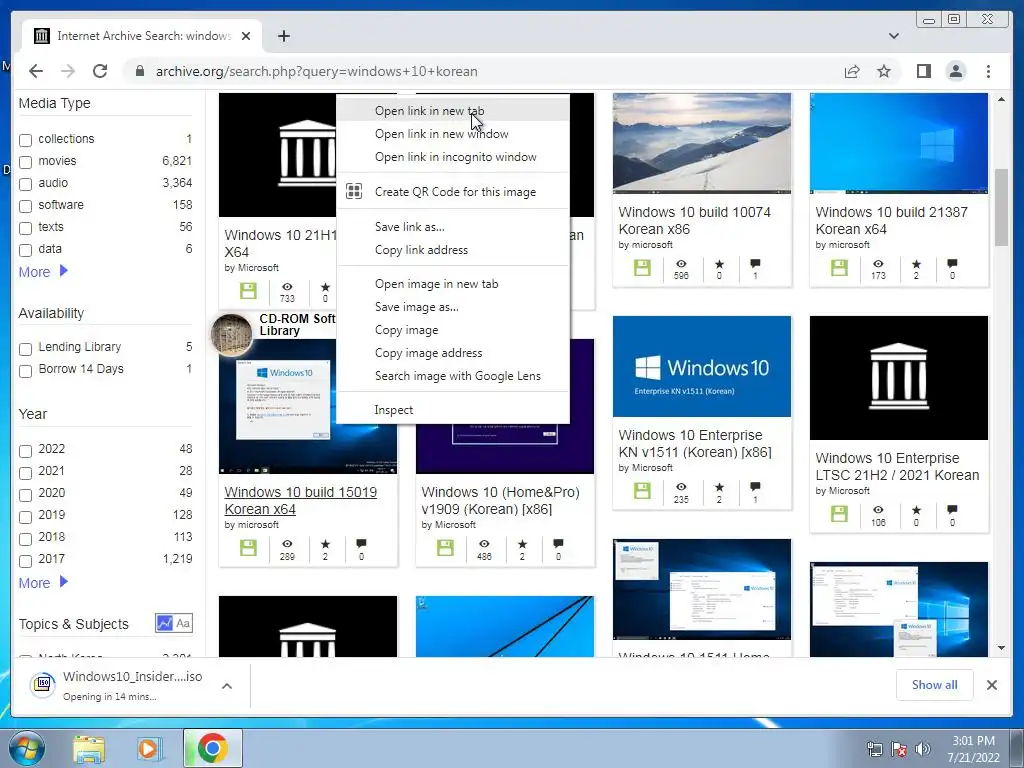Click the blue Windows 10 Enterprise KN thumbnail
This screenshot has height=768, width=1024.
click(x=701, y=366)
